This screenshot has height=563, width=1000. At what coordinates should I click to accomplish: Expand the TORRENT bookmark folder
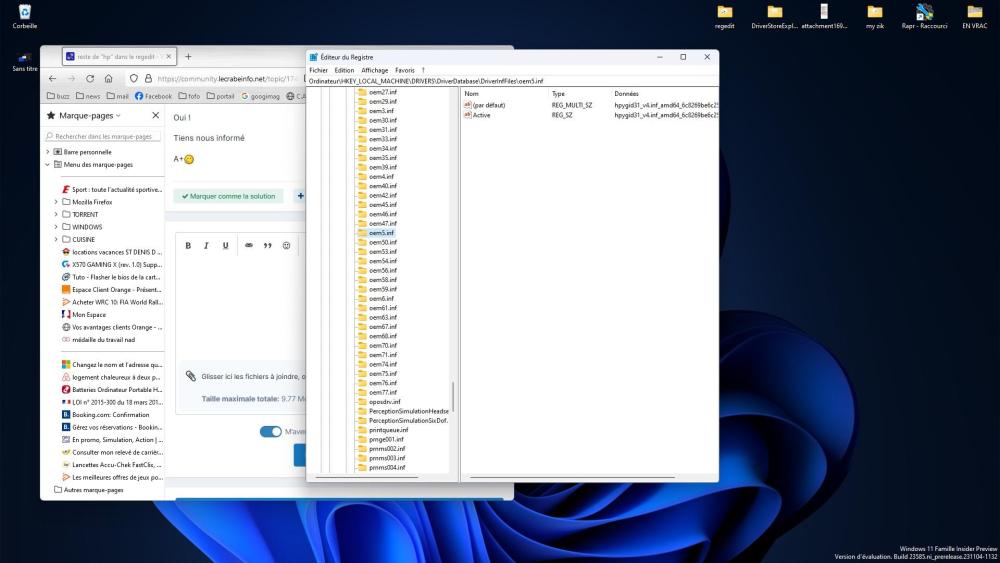pos(56,214)
